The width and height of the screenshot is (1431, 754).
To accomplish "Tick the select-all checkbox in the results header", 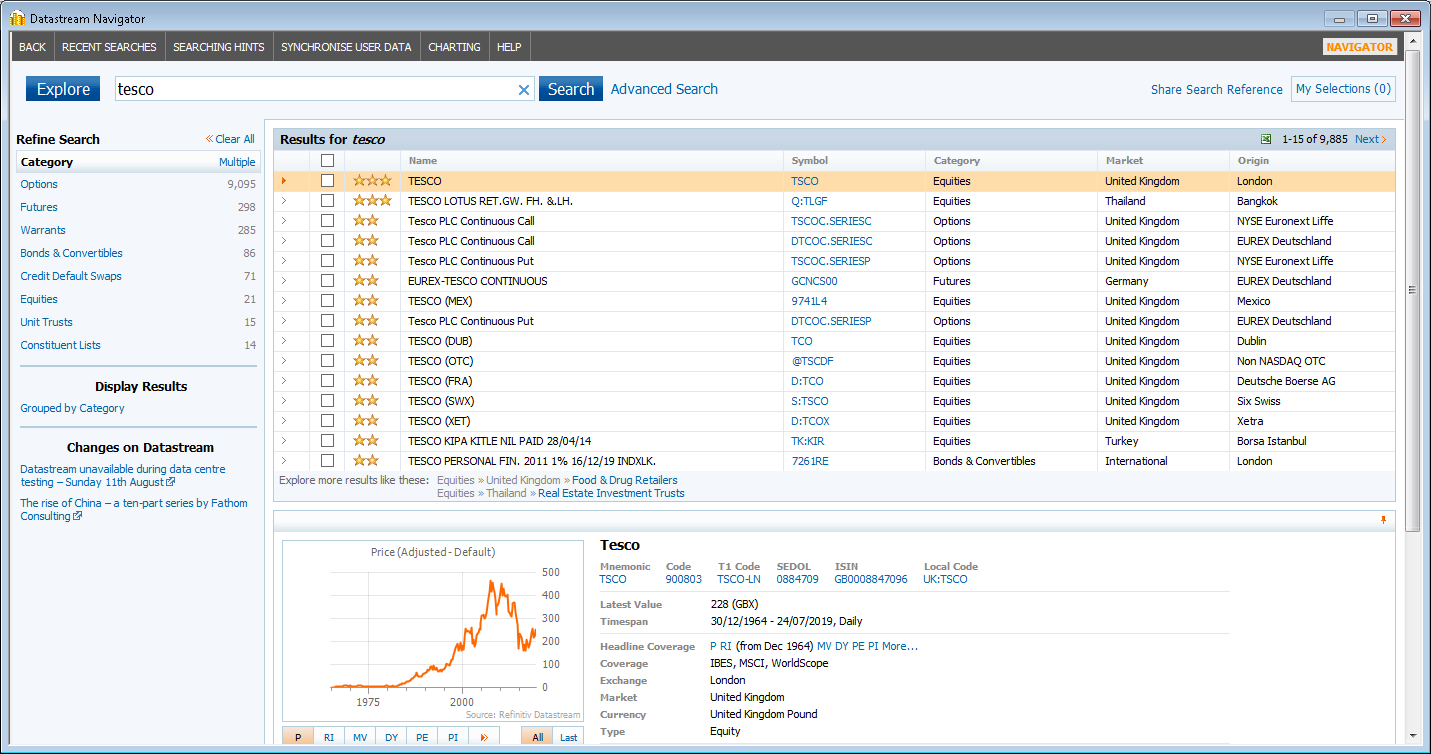I will pos(327,160).
